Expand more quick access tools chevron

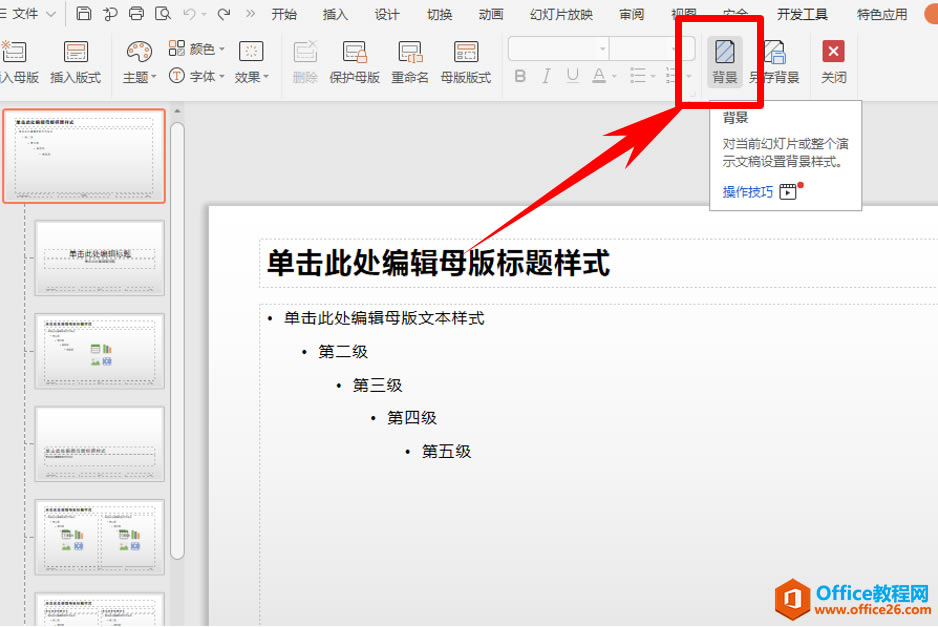pos(250,13)
